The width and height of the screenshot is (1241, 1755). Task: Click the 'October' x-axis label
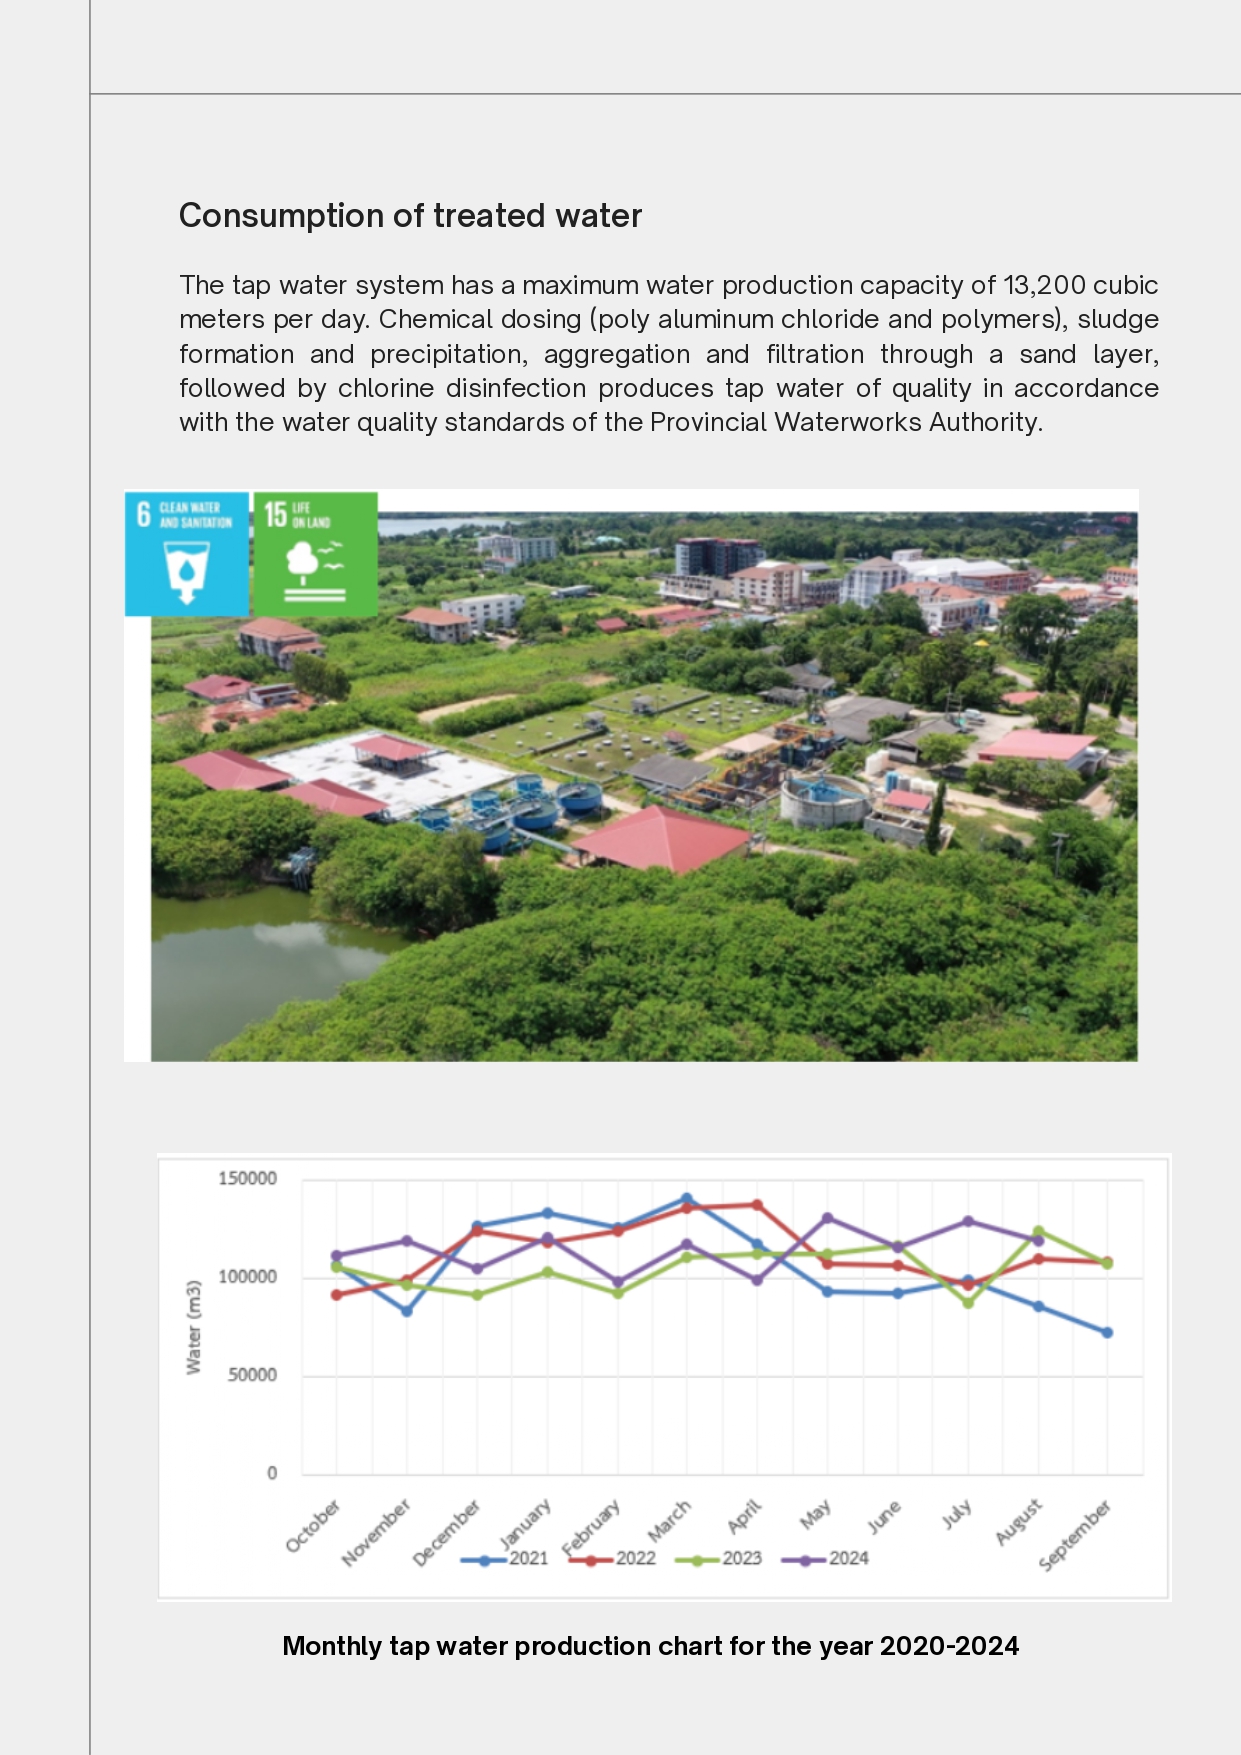click(313, 1526)
